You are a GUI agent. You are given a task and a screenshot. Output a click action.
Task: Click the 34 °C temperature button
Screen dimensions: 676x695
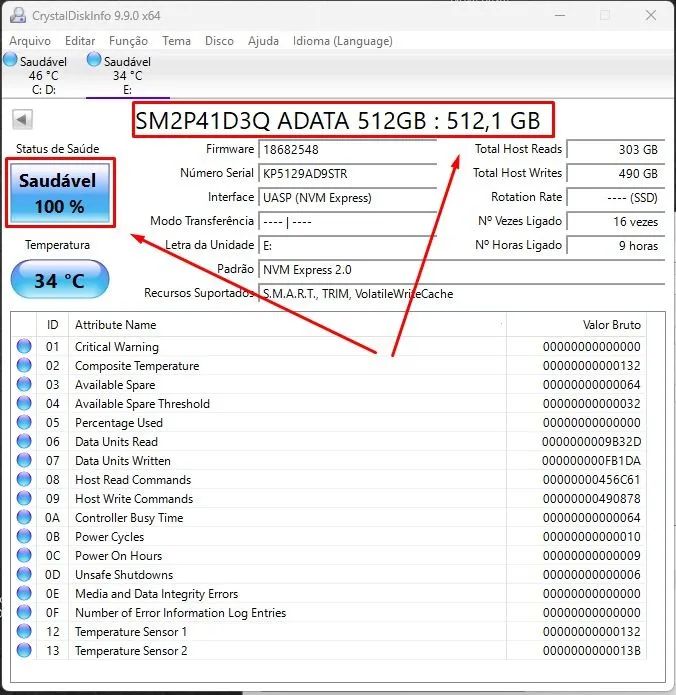tap(60, 280)
